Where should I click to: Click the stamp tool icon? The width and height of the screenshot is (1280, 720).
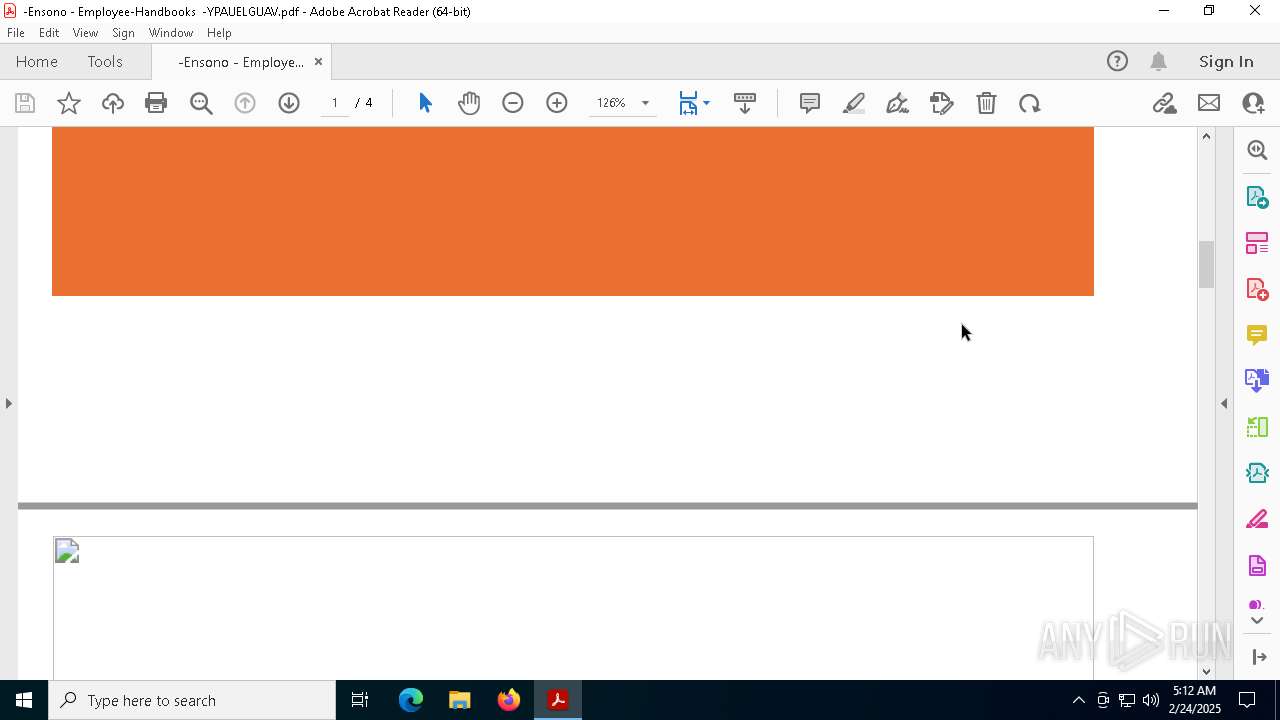click(942, 103)
